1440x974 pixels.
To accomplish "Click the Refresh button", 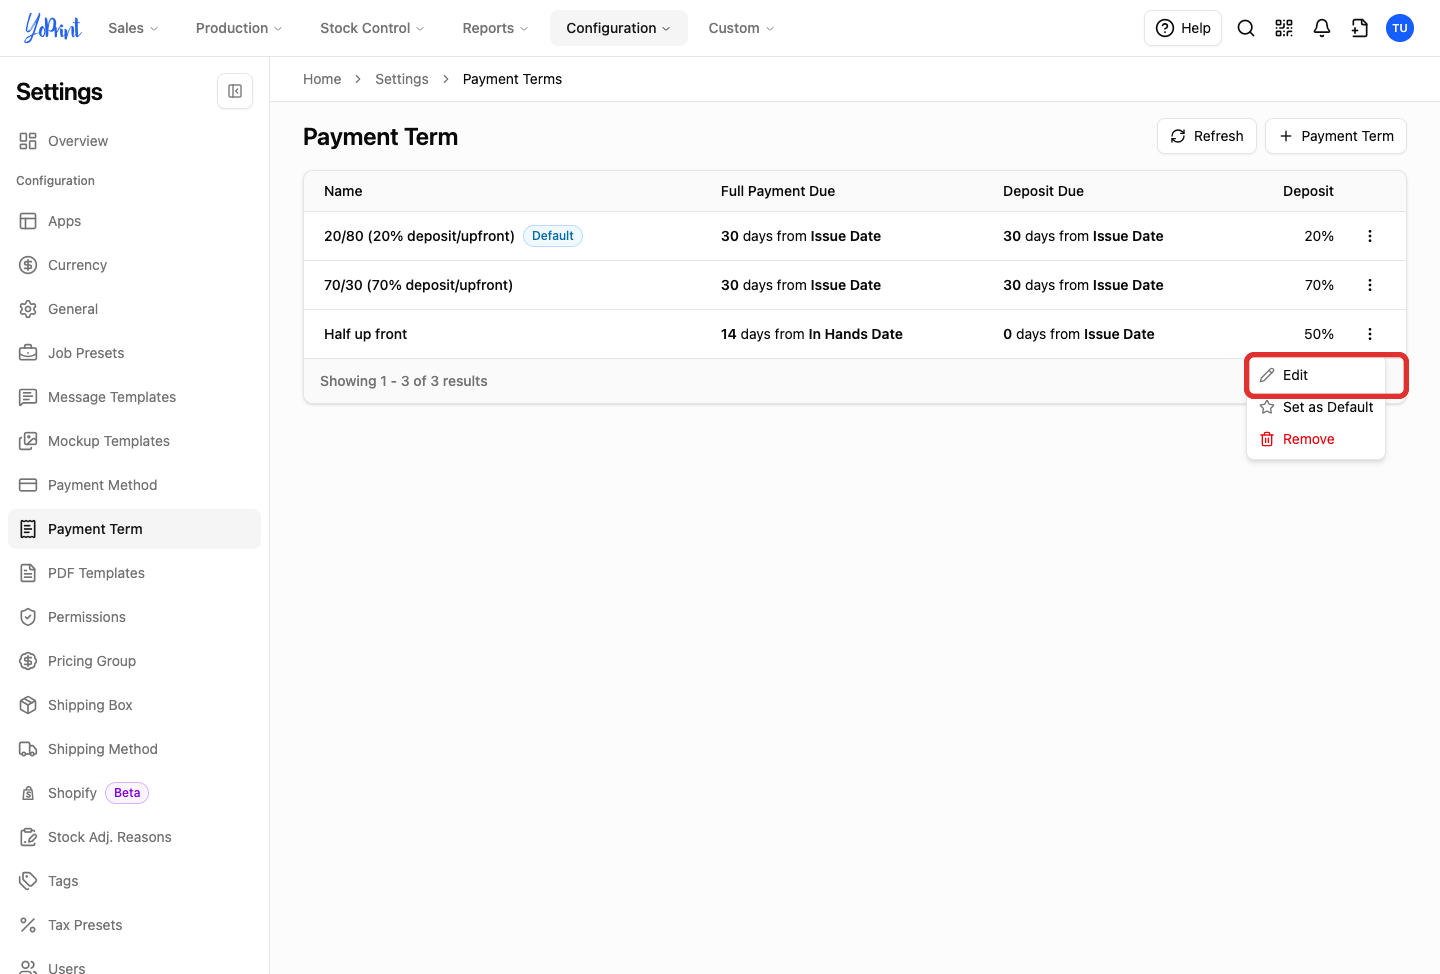I will click(1207, 136).
